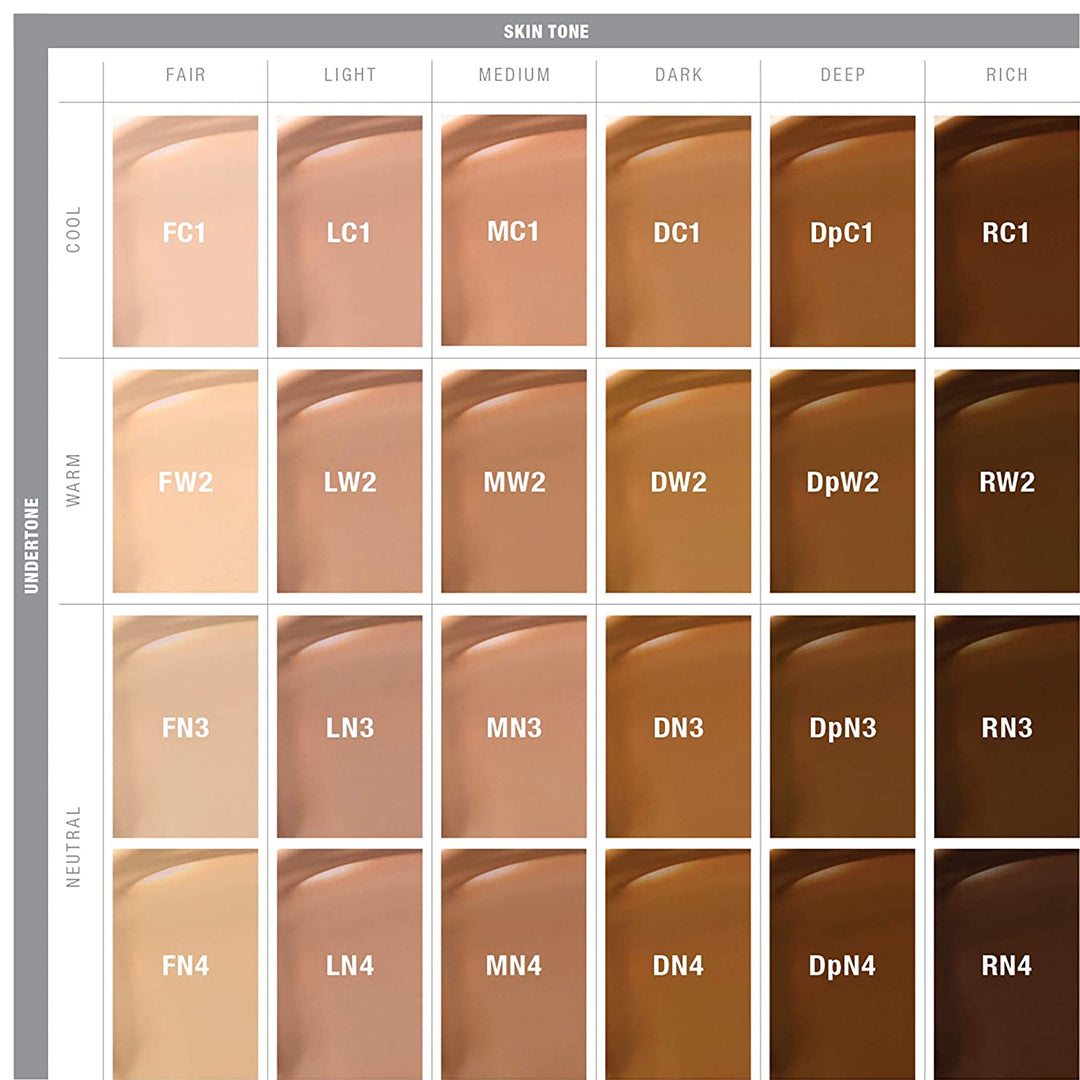Click the MW2 medium warm swatch

click(x=513, y=481)
